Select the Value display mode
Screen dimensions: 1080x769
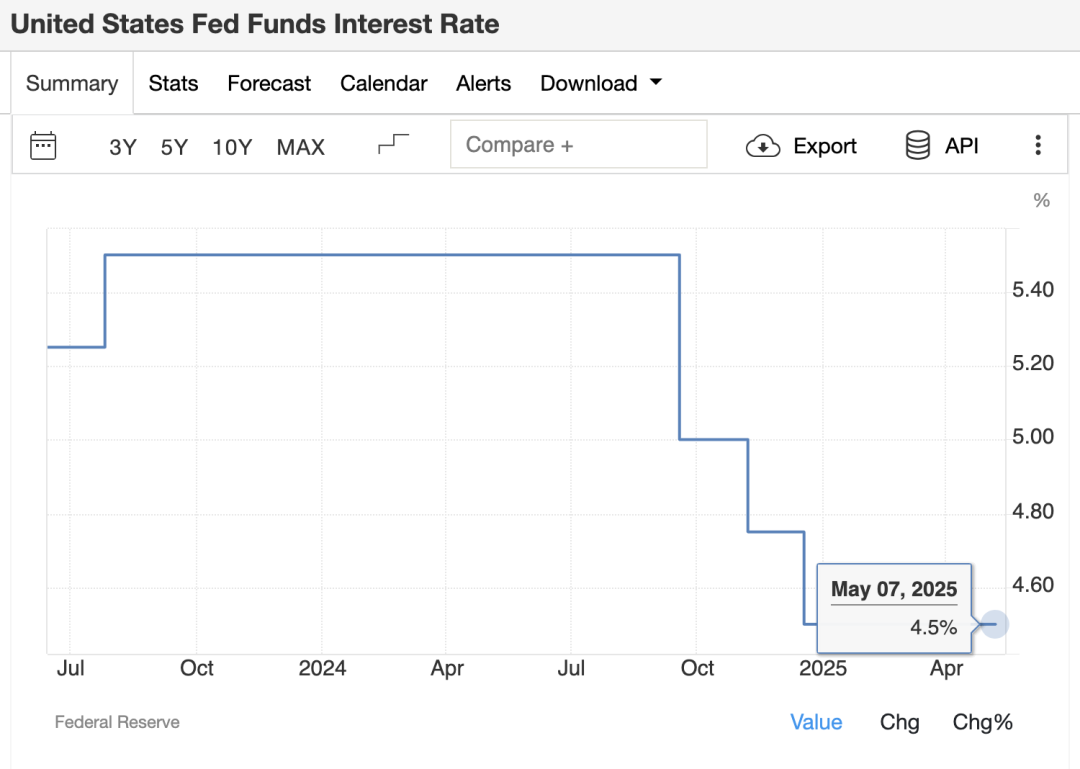point(816,722)
